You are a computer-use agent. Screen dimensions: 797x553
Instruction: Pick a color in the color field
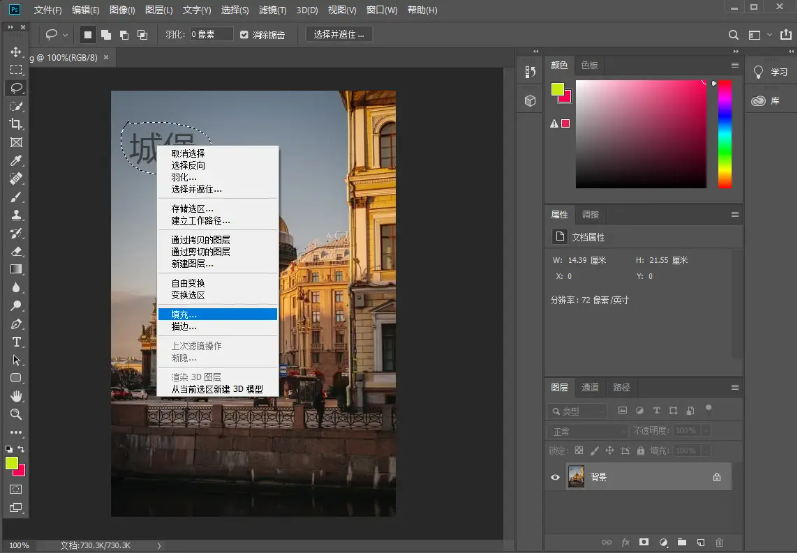(640, 134)
